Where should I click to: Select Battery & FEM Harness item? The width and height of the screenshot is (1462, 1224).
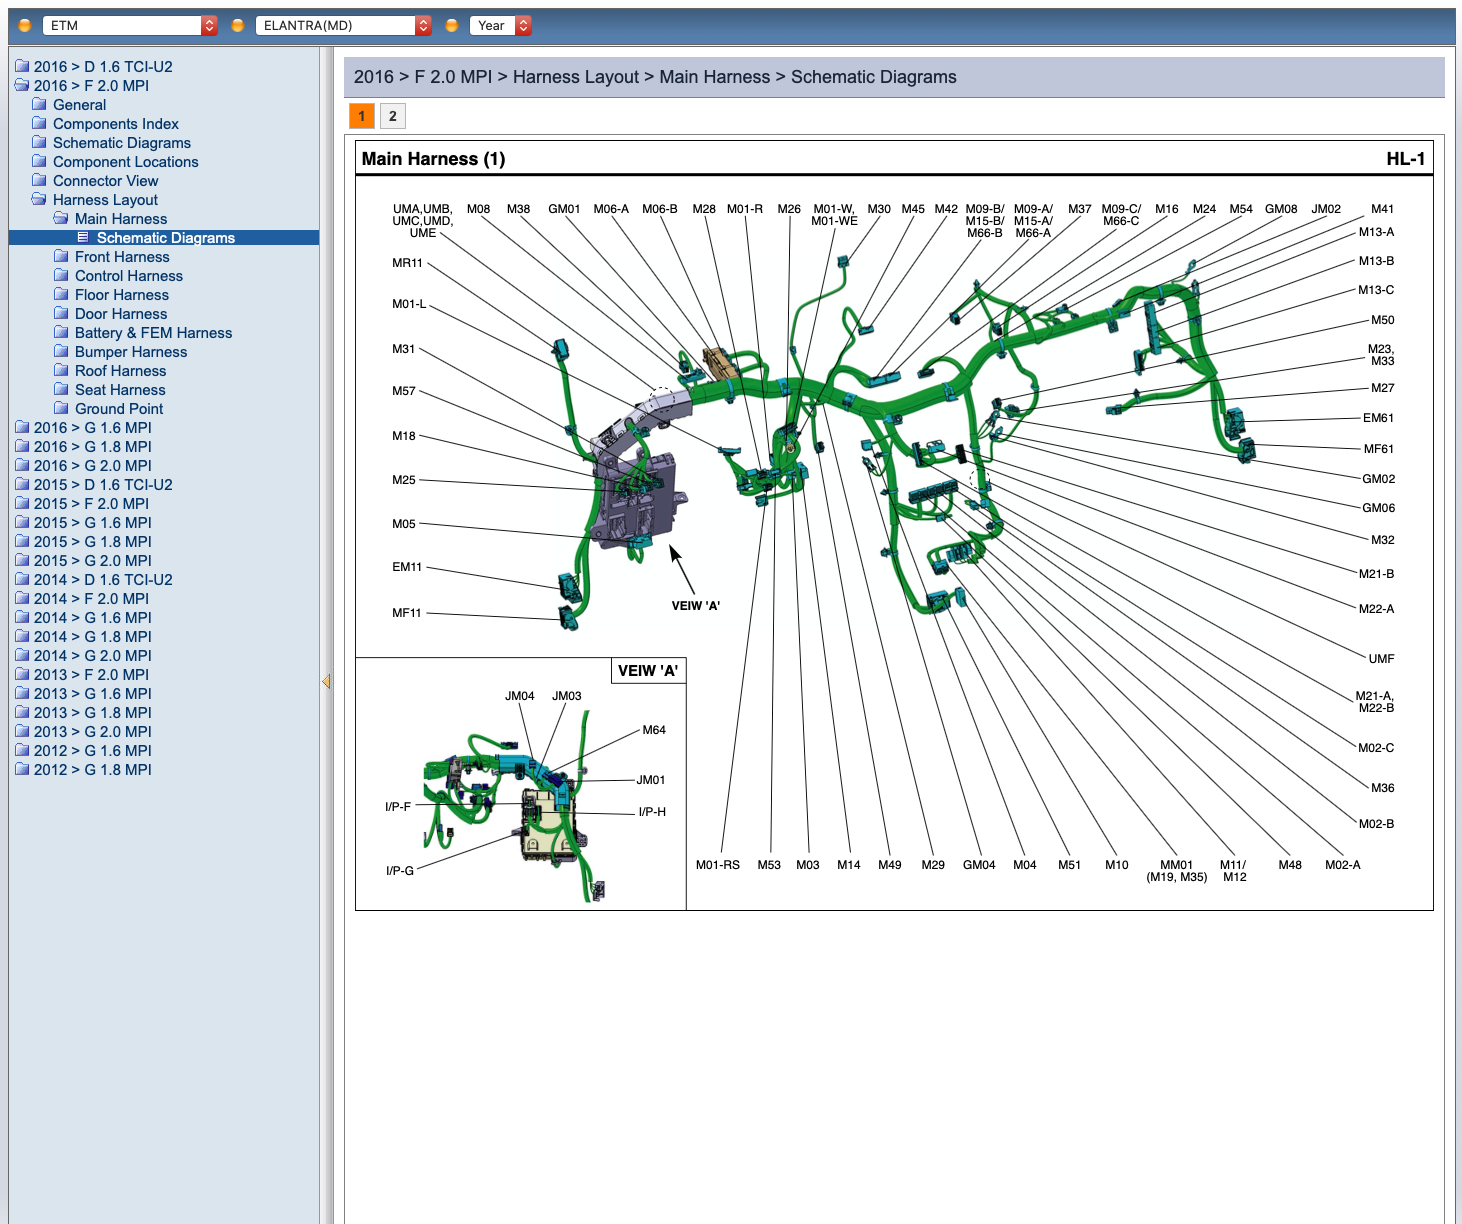153,333
